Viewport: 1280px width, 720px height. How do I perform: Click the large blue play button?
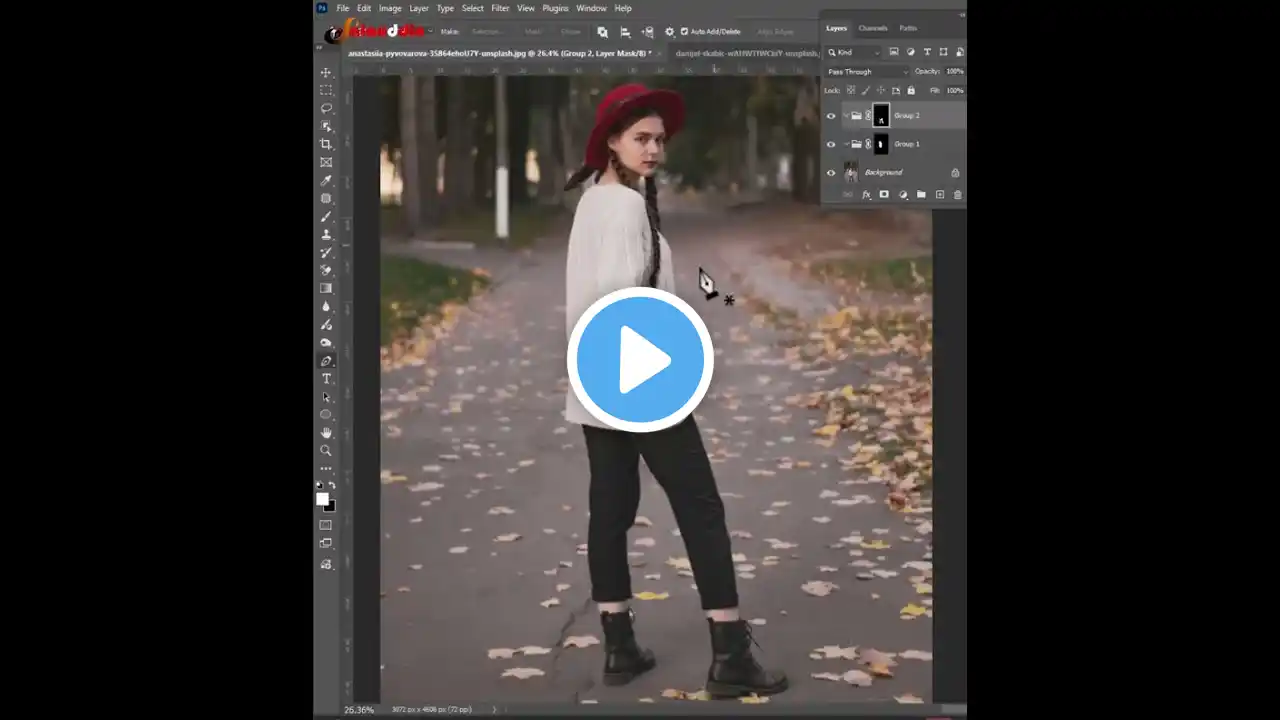640,360
